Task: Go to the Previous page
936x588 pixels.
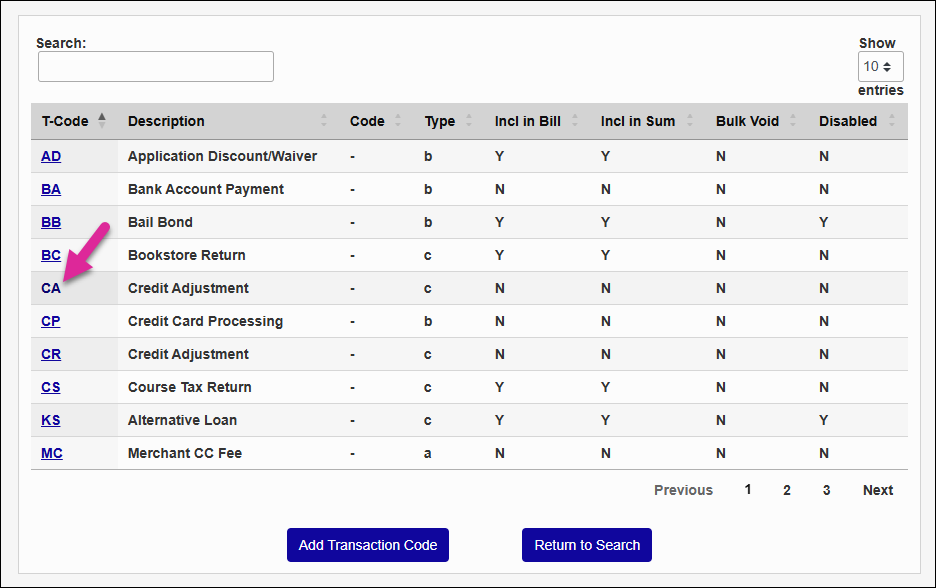Action: click(x=683, y=490)
